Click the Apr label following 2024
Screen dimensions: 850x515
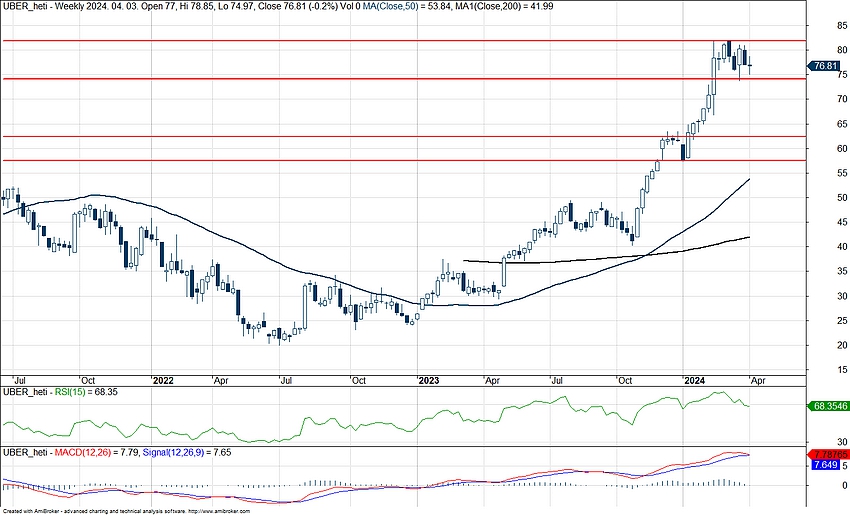[758, 381]
